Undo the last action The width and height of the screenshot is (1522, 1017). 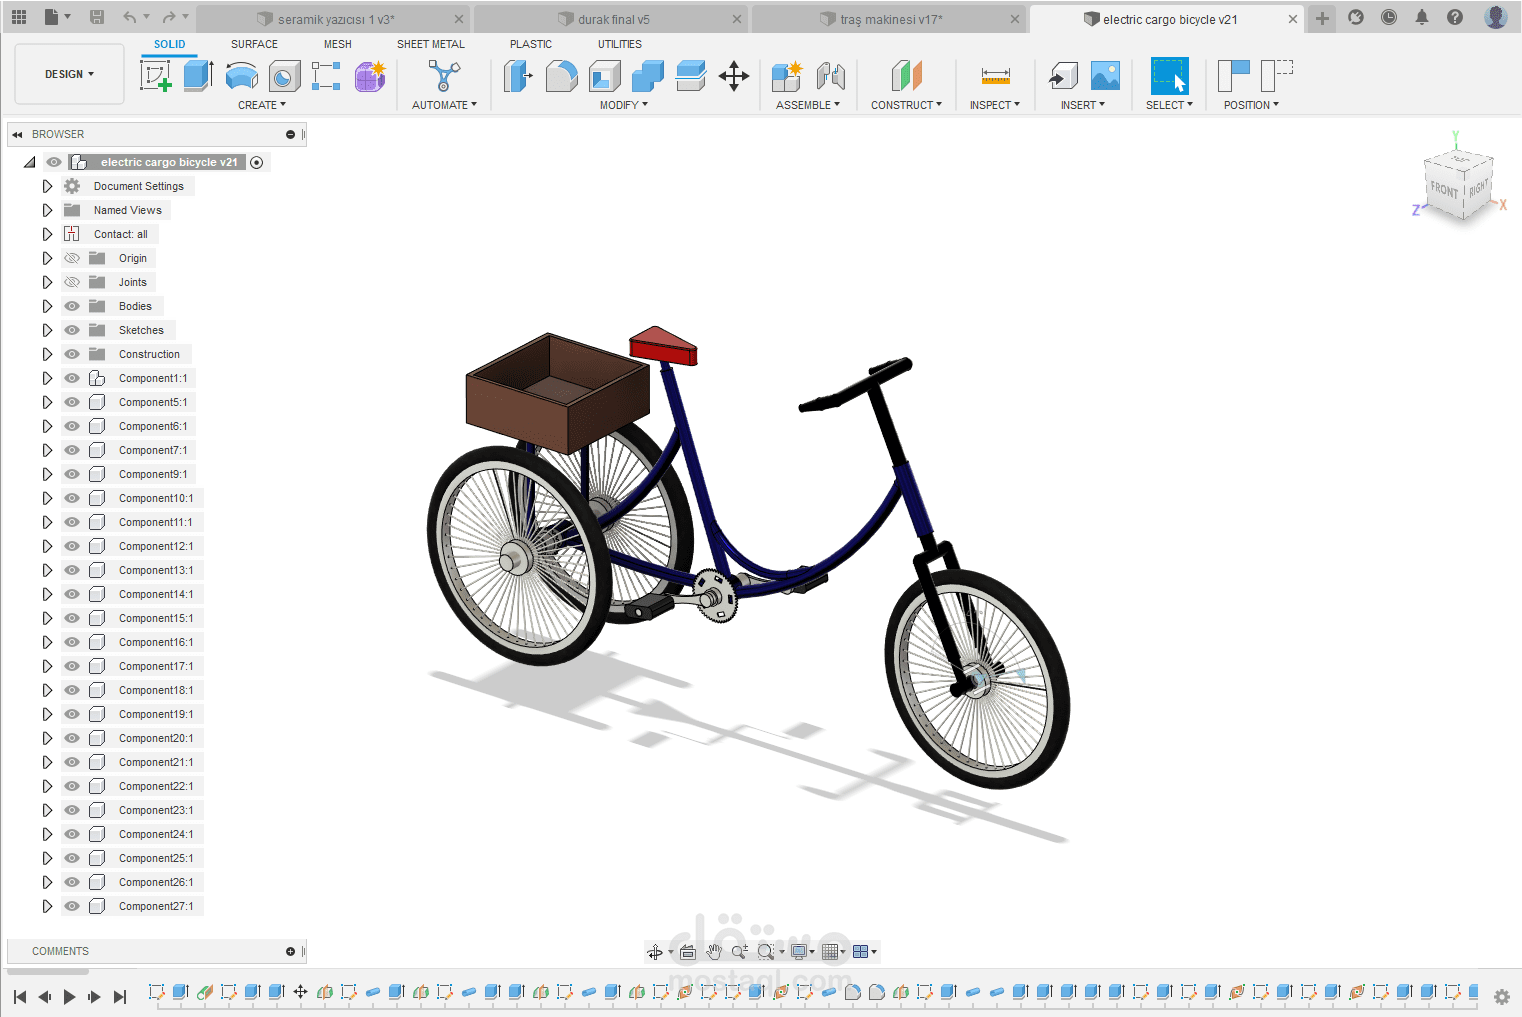coord(130,17)
